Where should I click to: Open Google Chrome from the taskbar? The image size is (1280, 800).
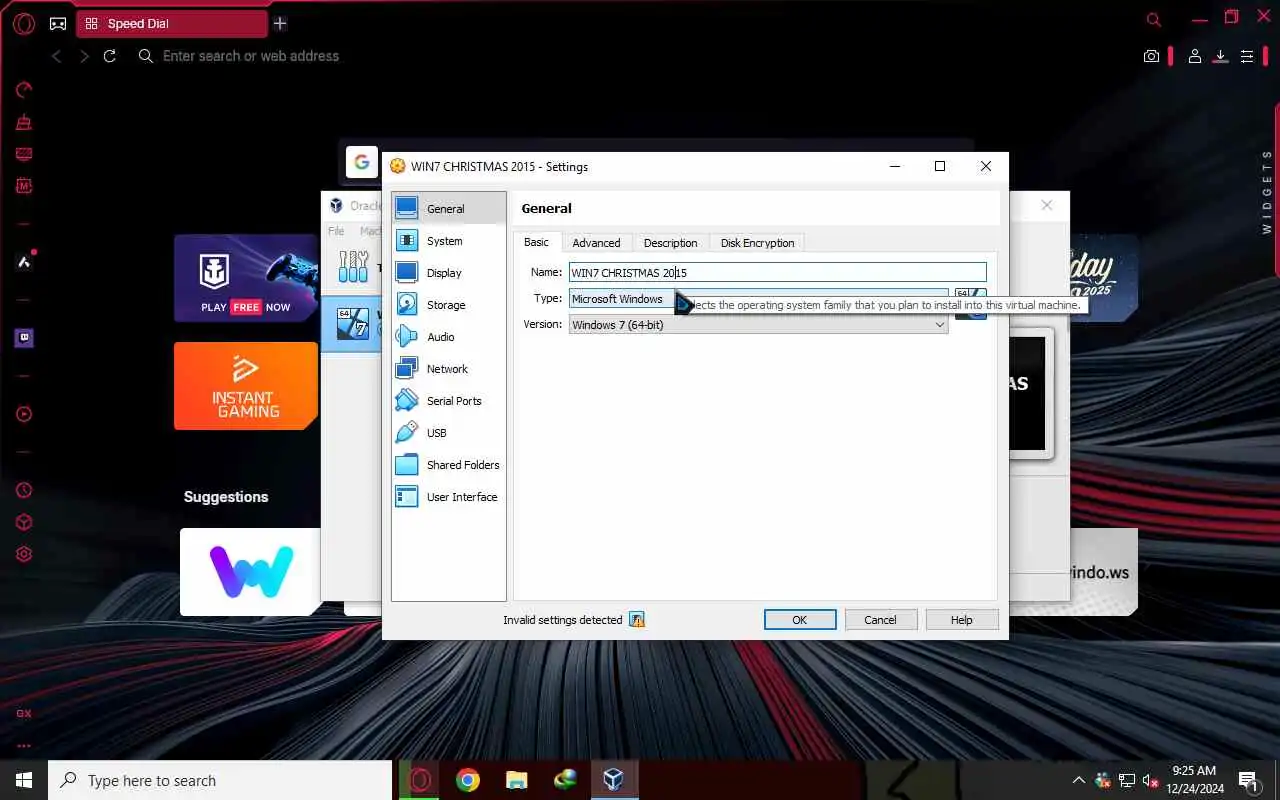(x=468, y=781)
